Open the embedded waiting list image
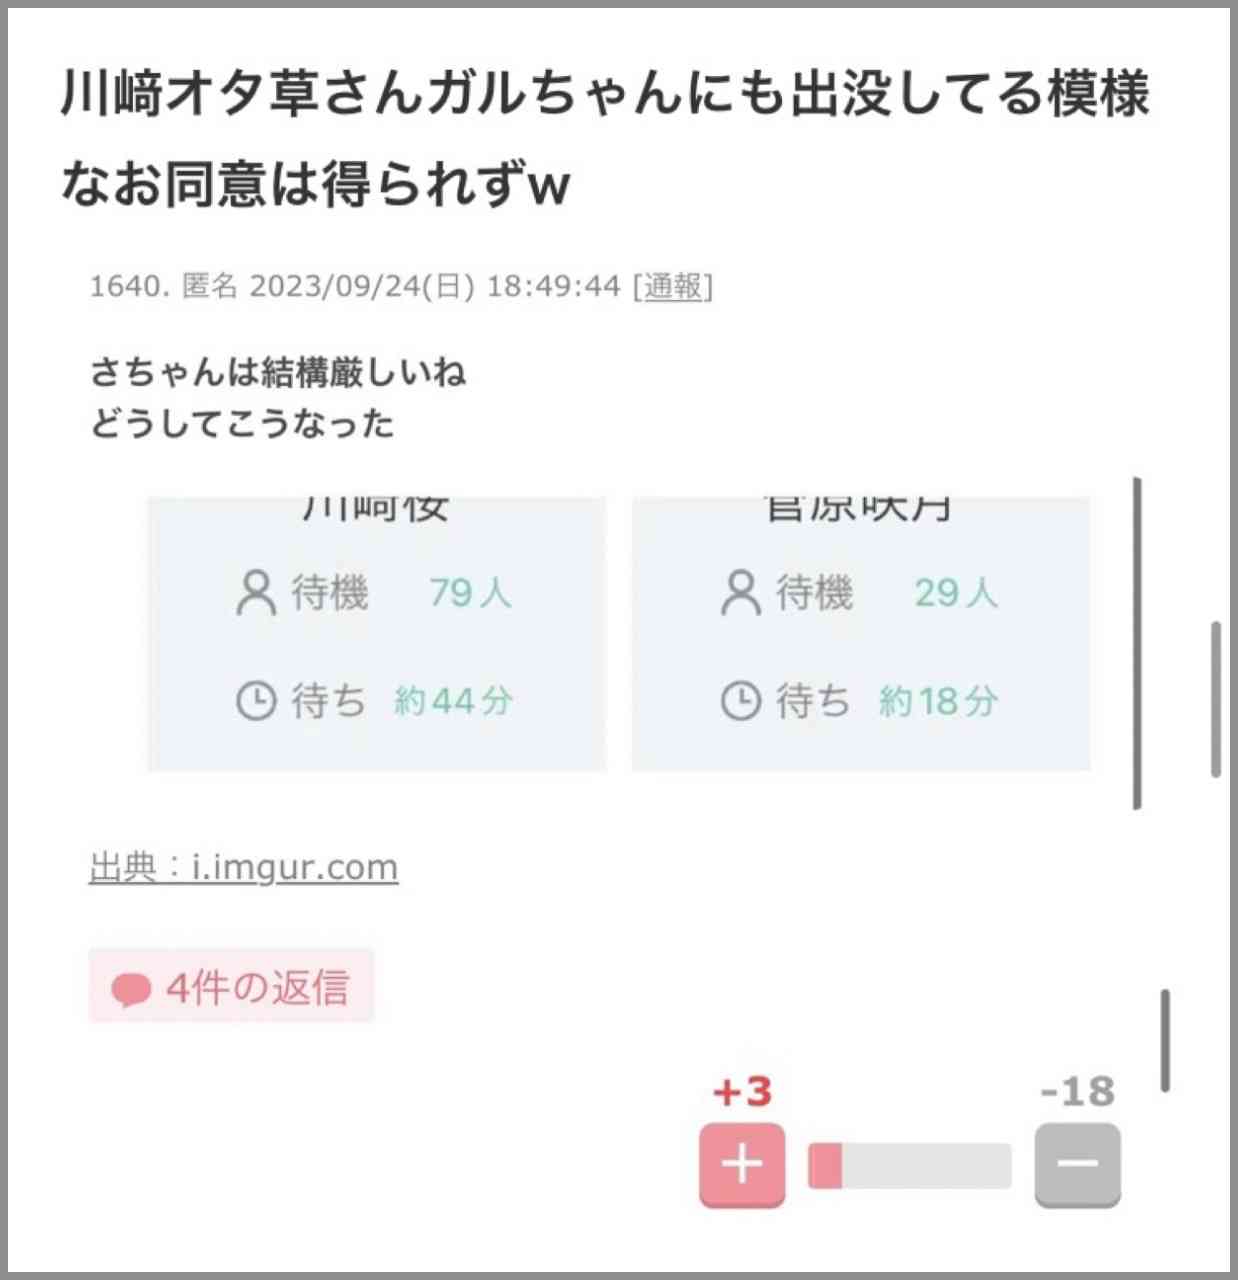This screenshot has height=1280, width=1238. tap(619, 634)
